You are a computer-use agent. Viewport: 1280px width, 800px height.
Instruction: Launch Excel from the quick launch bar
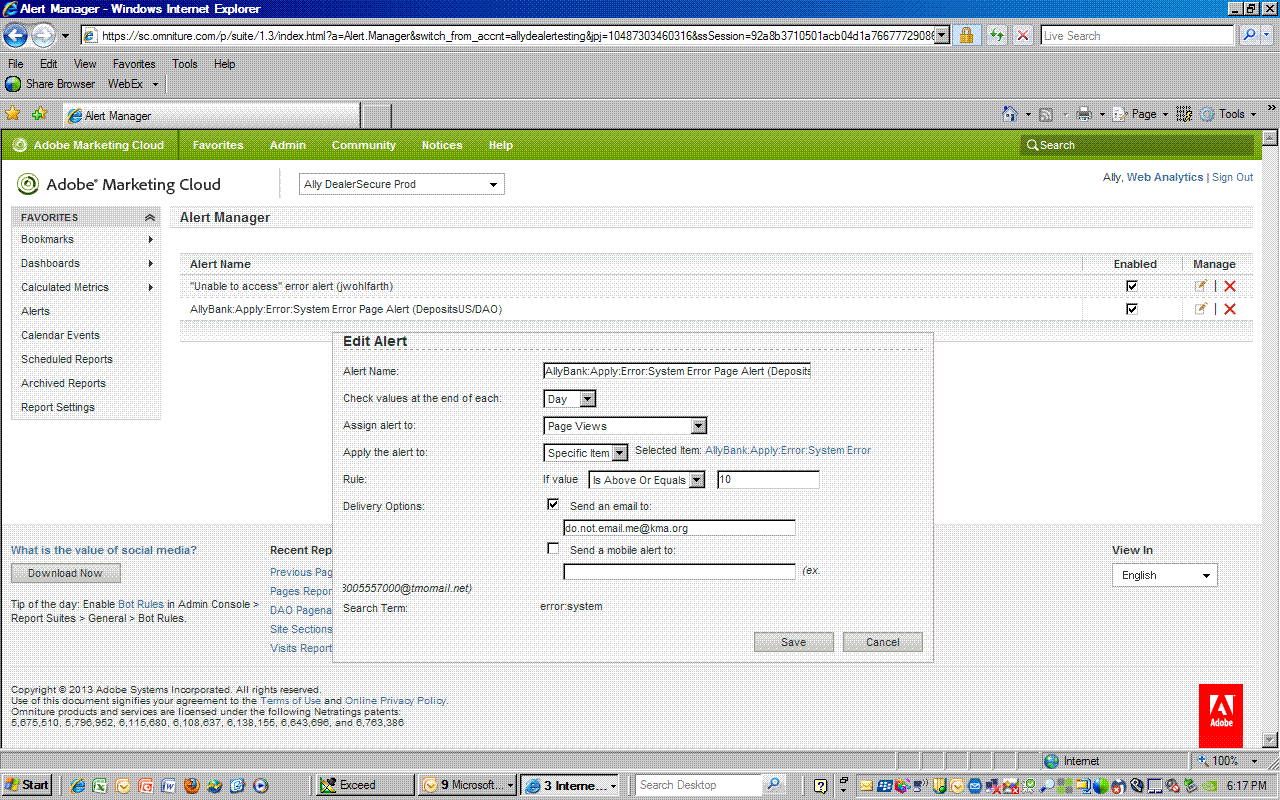click(100, 786)
